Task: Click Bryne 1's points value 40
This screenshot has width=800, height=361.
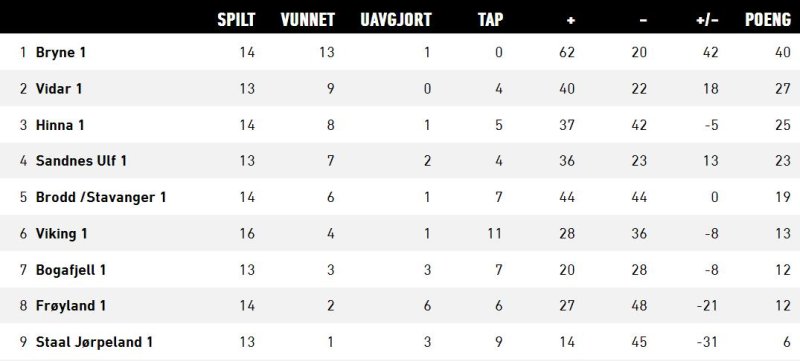Action: [783, 53]
